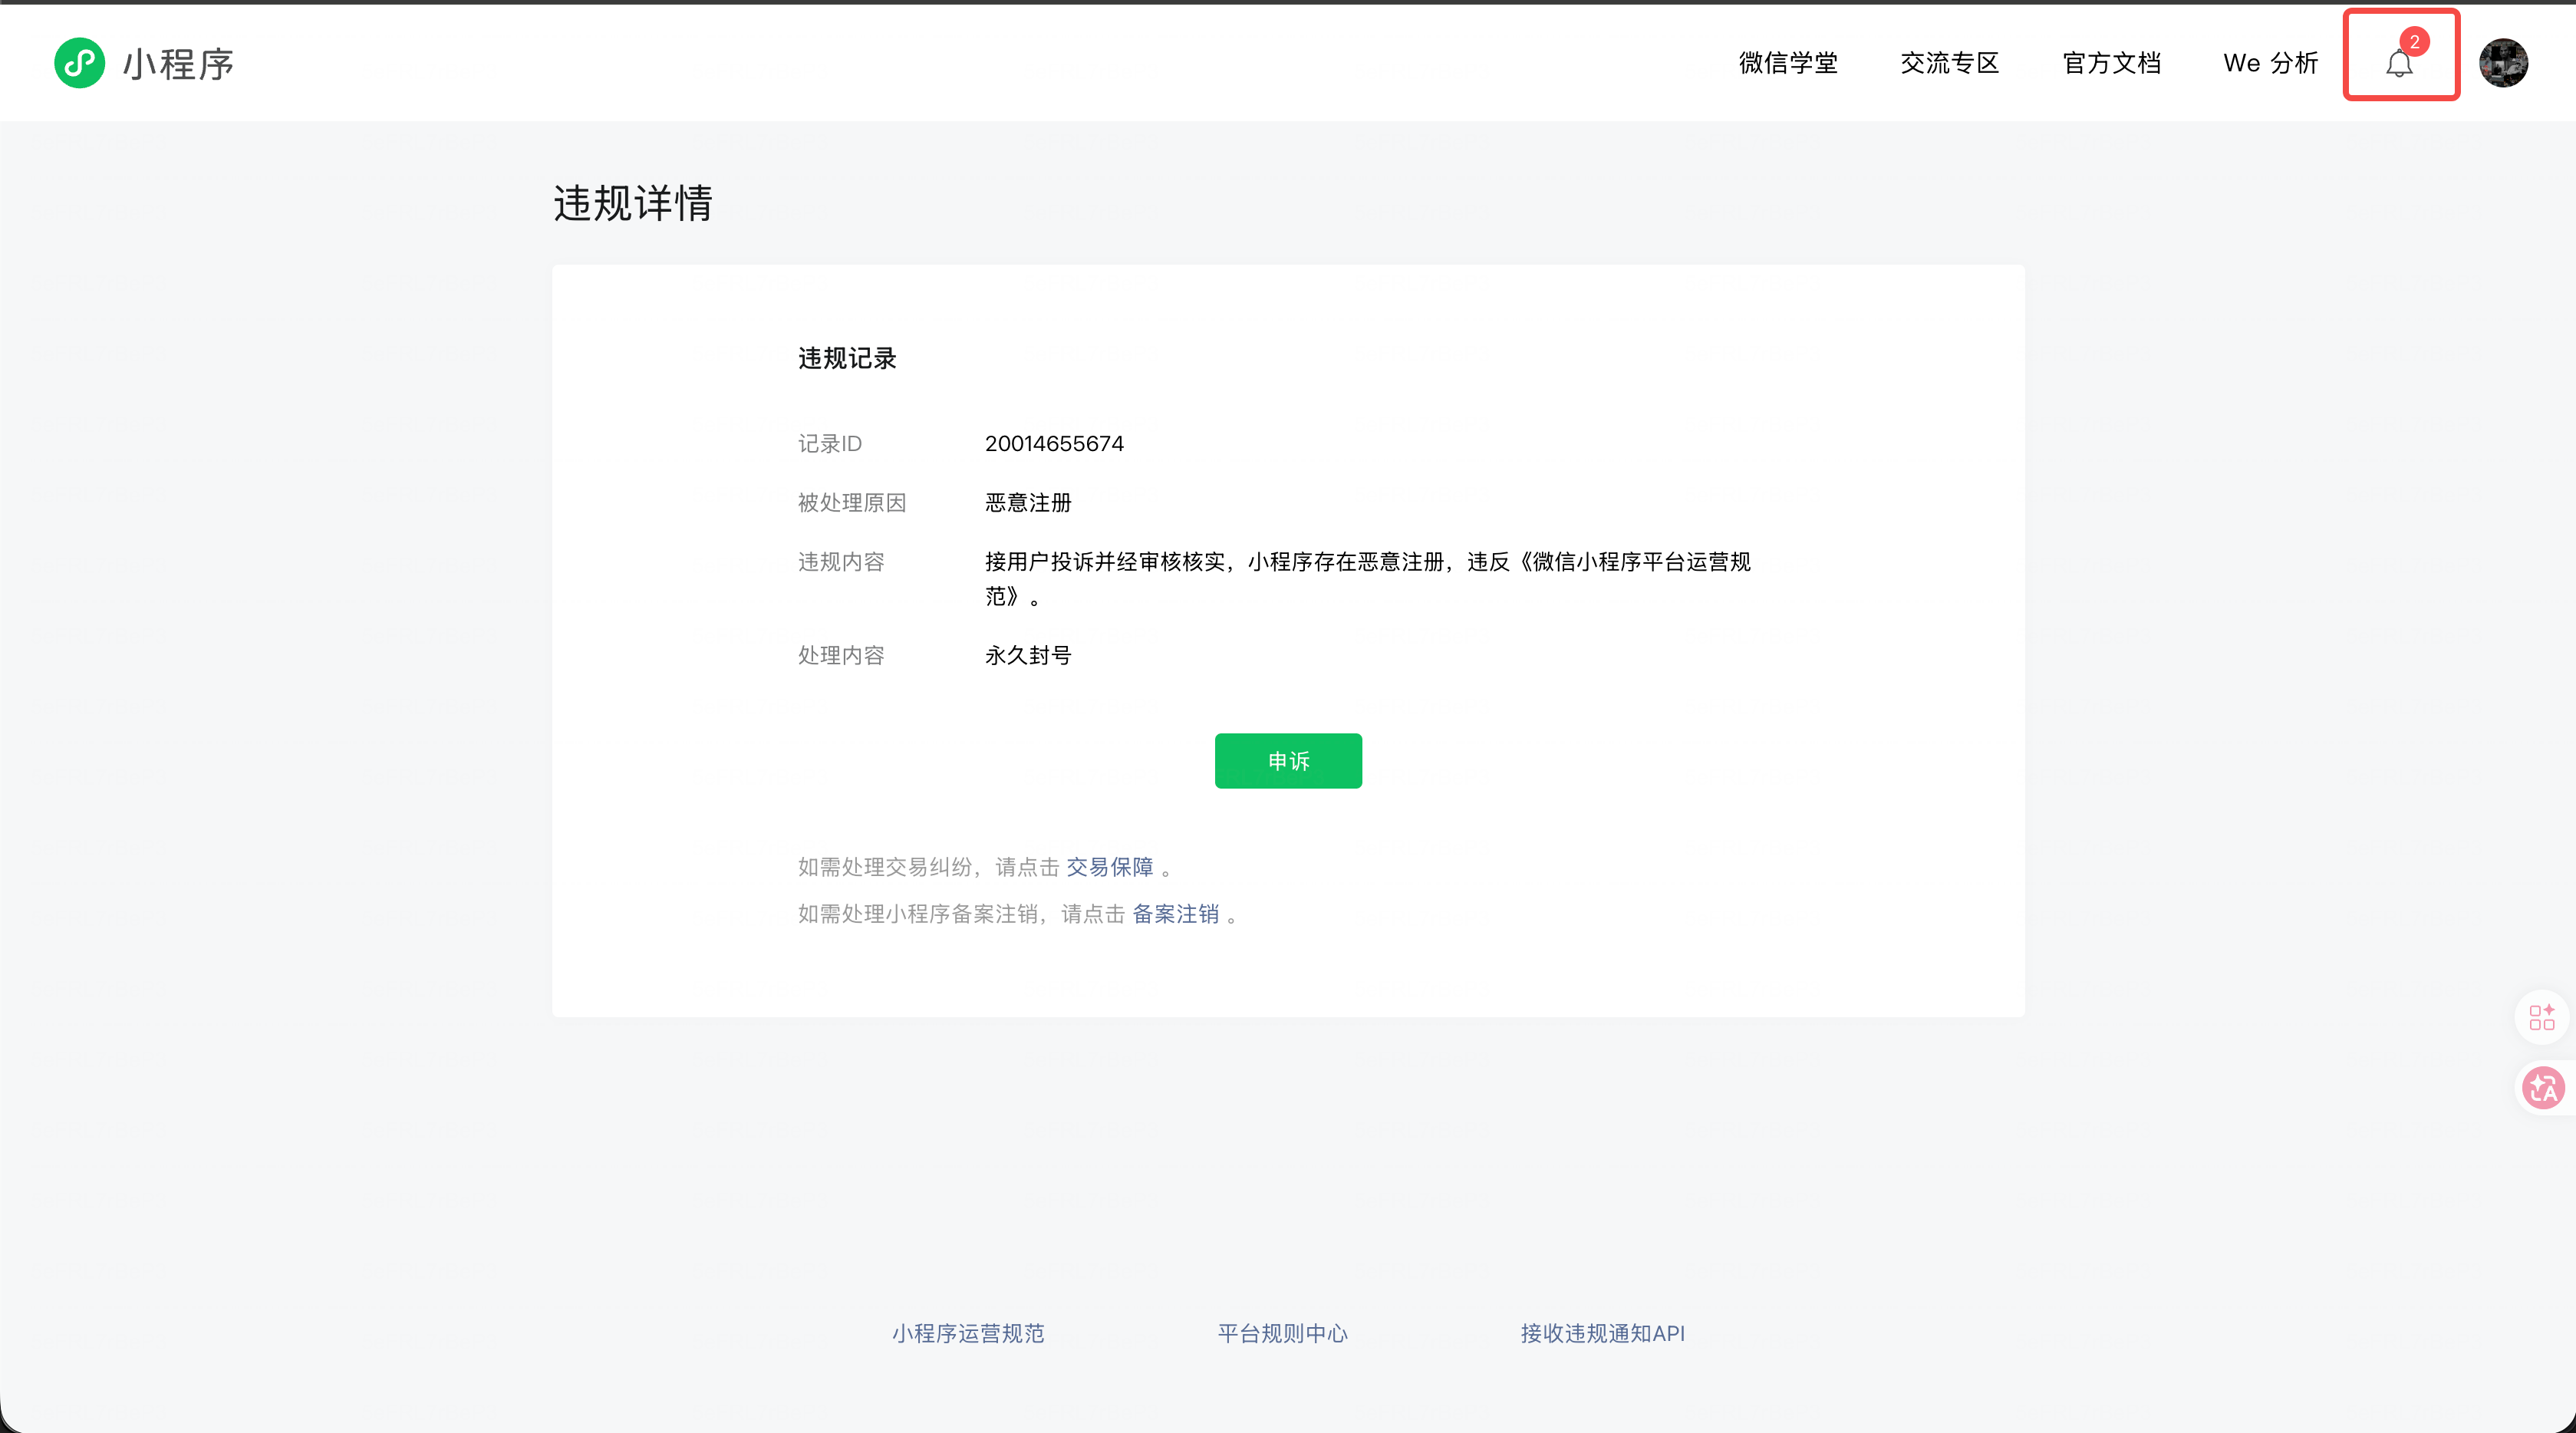Screen dimensions: 2576x1433
Task: Click the red unread badge showing 2
Action: pyautogui.click(x=2414, y=42)
